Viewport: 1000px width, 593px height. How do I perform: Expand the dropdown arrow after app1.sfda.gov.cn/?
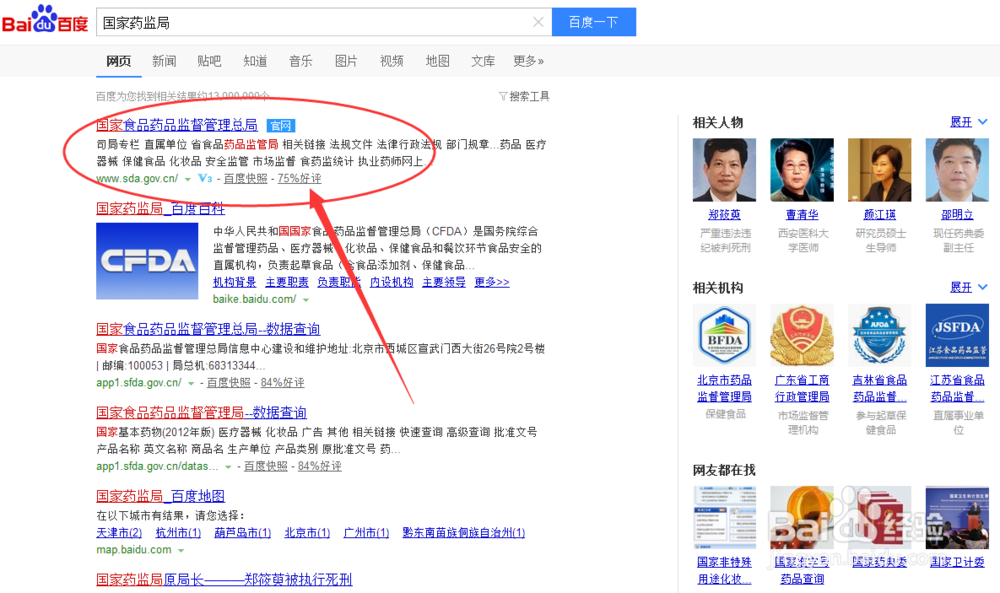191,383
